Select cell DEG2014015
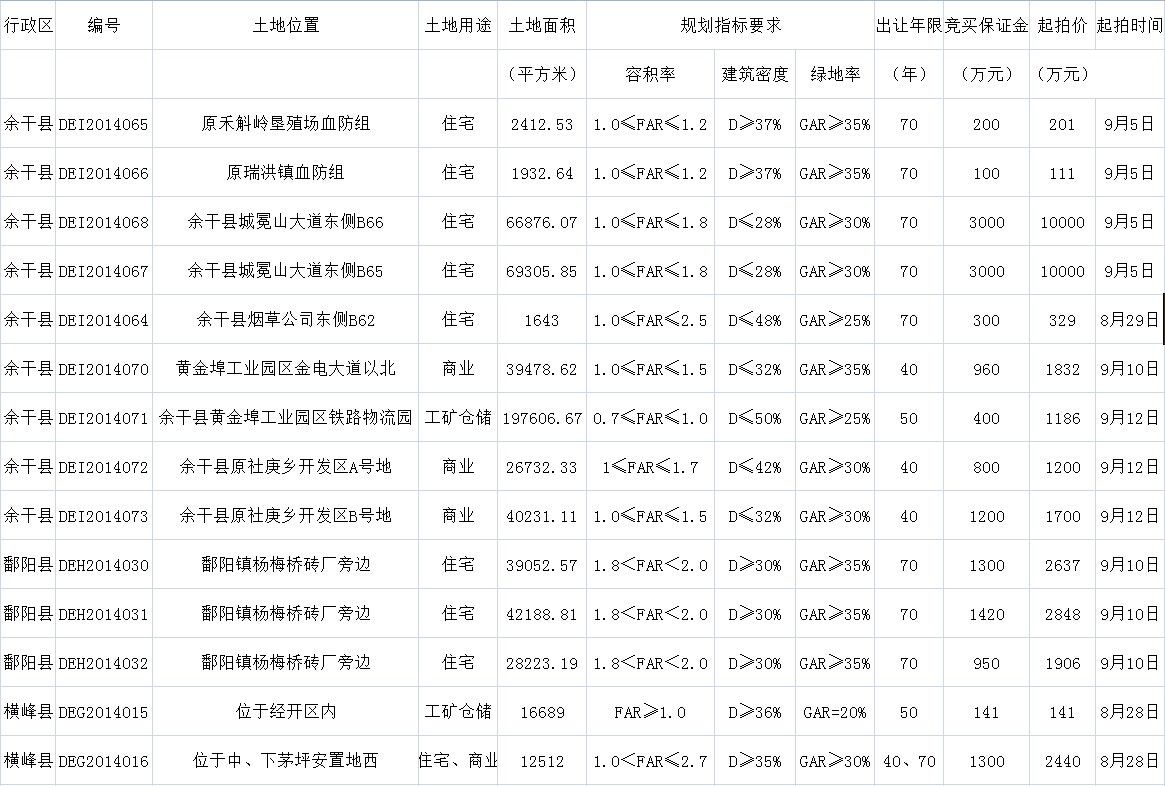Image resolution: width=1165 pixels, height=786 pixels. (104, 712)
